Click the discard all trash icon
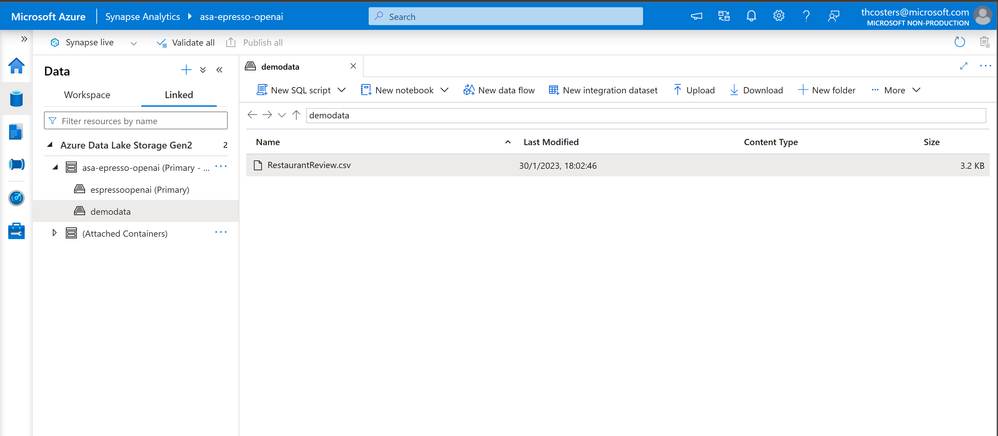Screen dimensions: 998x436 [984, 43]
